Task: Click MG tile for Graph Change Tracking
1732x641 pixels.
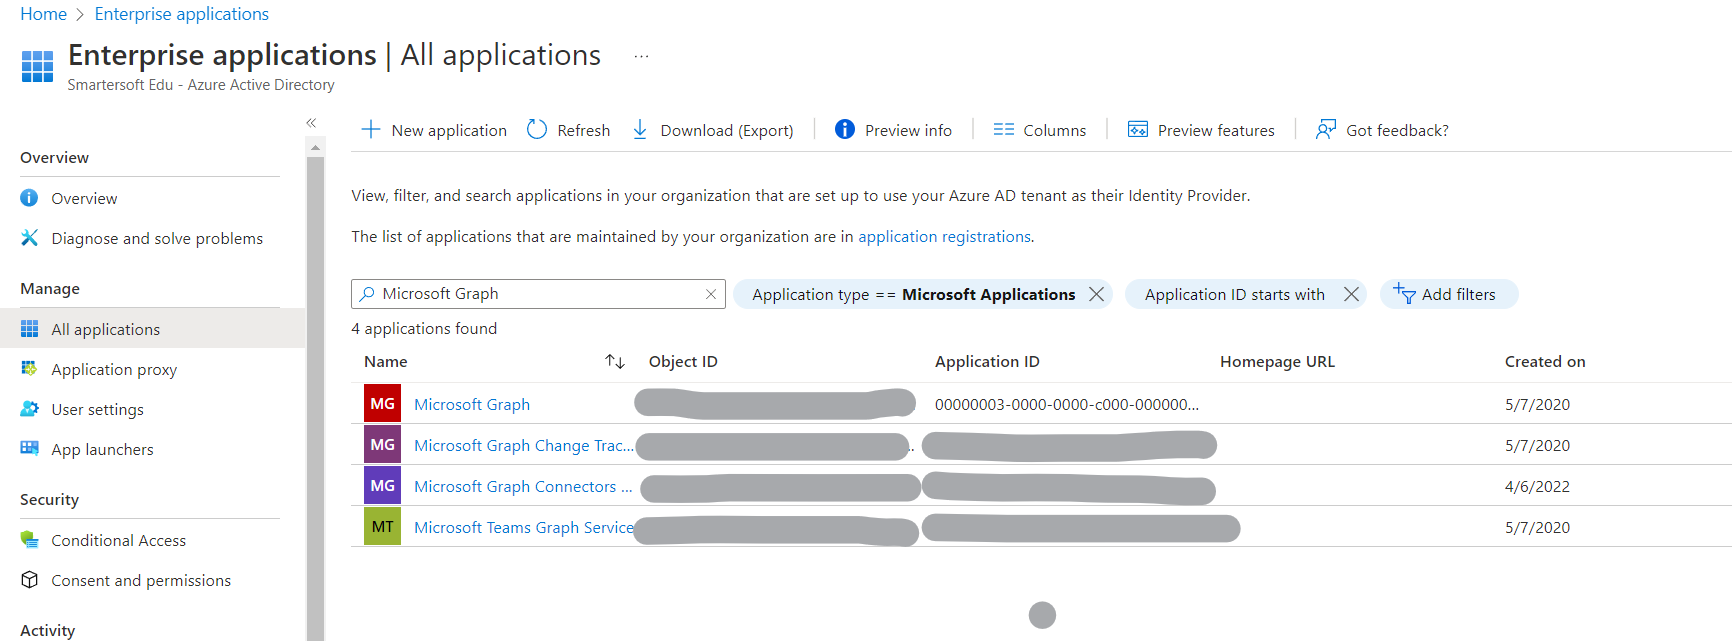Action: [382, 444]
